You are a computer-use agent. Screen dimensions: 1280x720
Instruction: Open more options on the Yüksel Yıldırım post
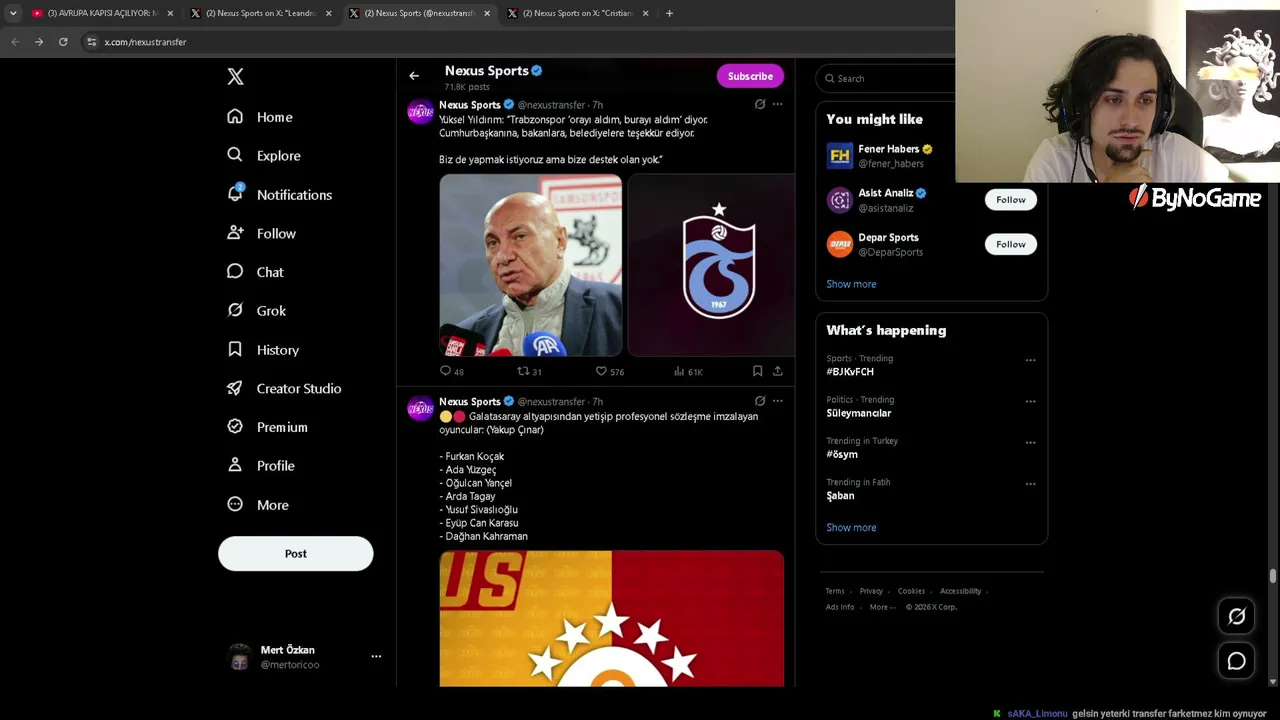tap(777, 104)
